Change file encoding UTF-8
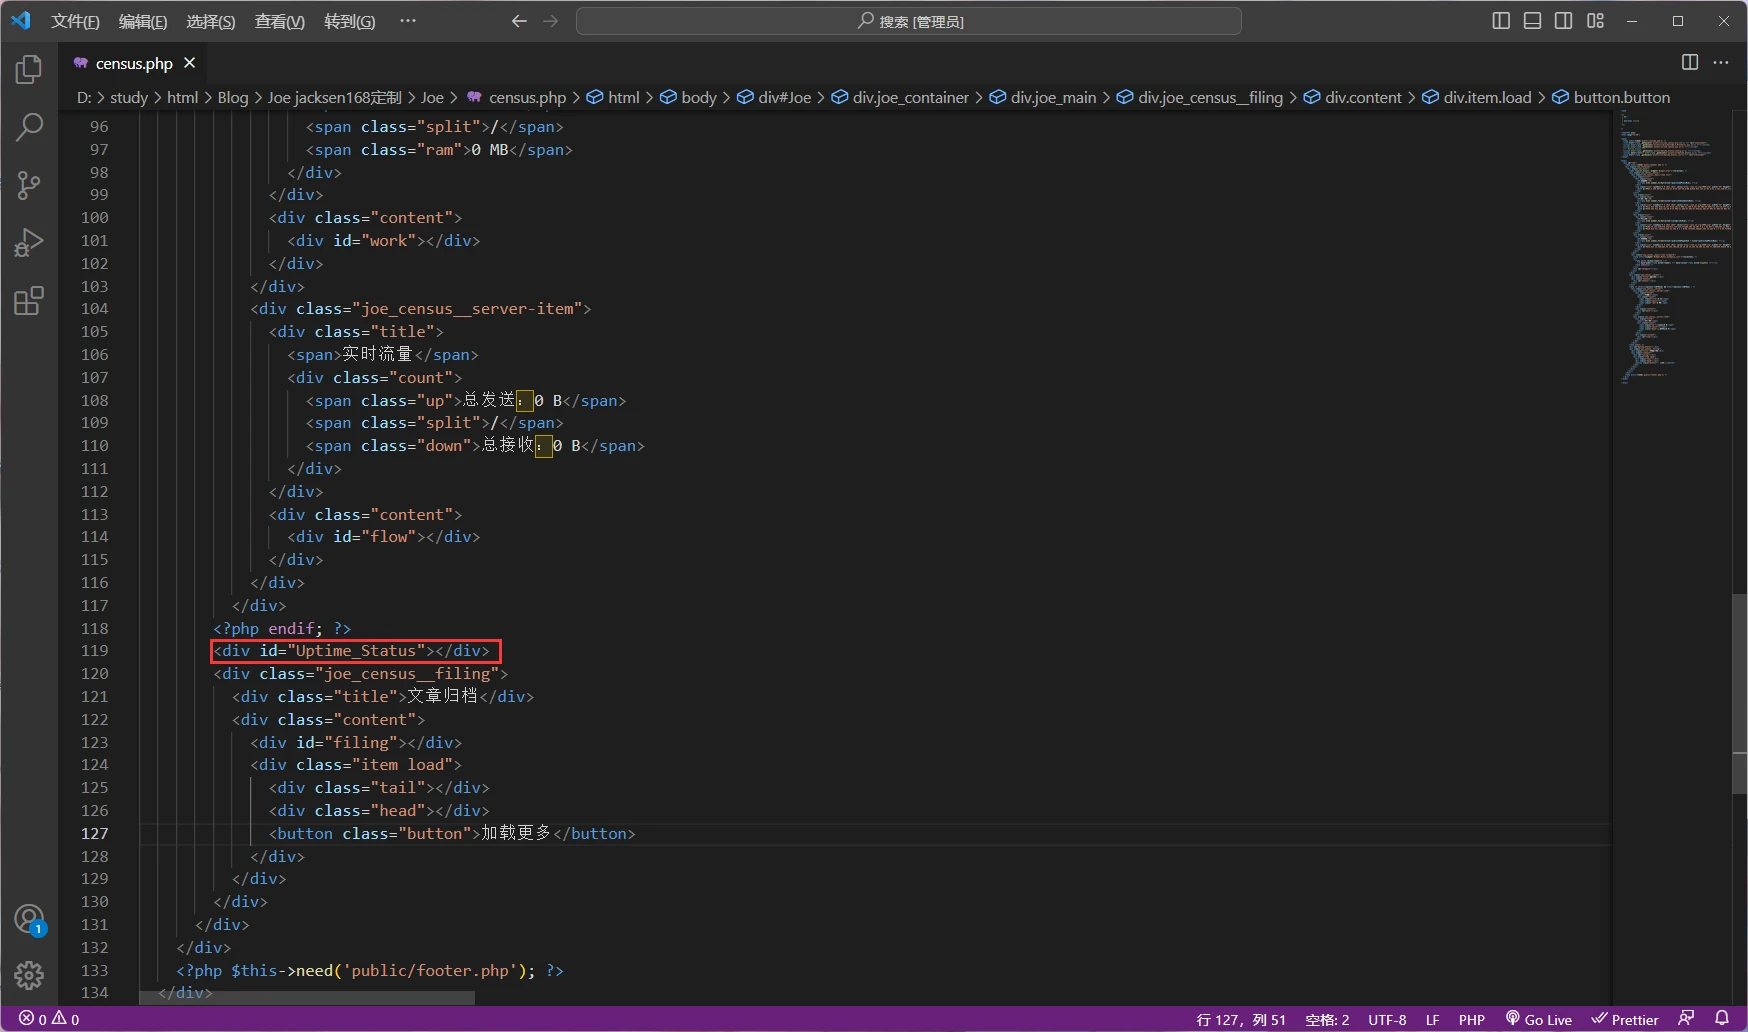Screen dimensions: 1748x1032 coord(1387,1019)
